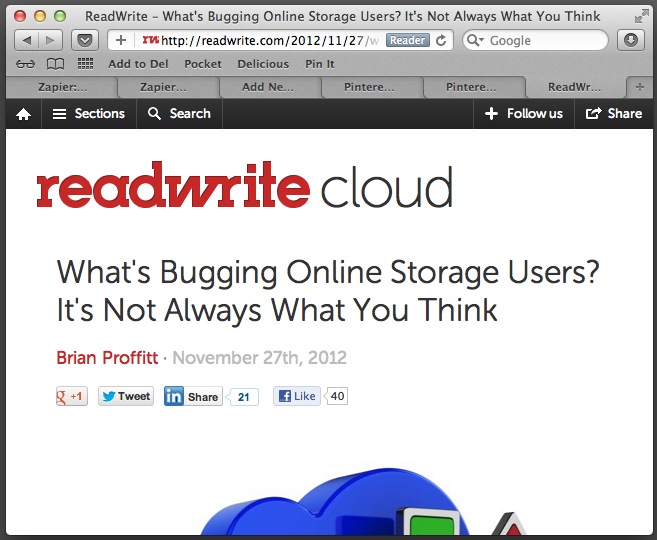Screen dimensions: 657x540
Task: Tweet this article
Action: (x=126, y=396)
